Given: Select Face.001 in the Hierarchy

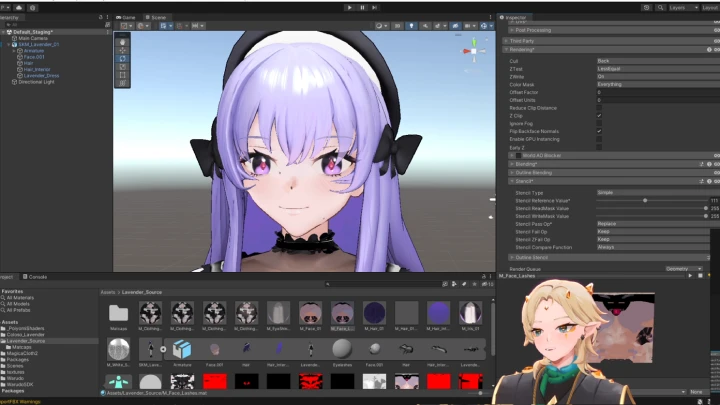Looking at the screenshot, I should (x=34, y=57).
